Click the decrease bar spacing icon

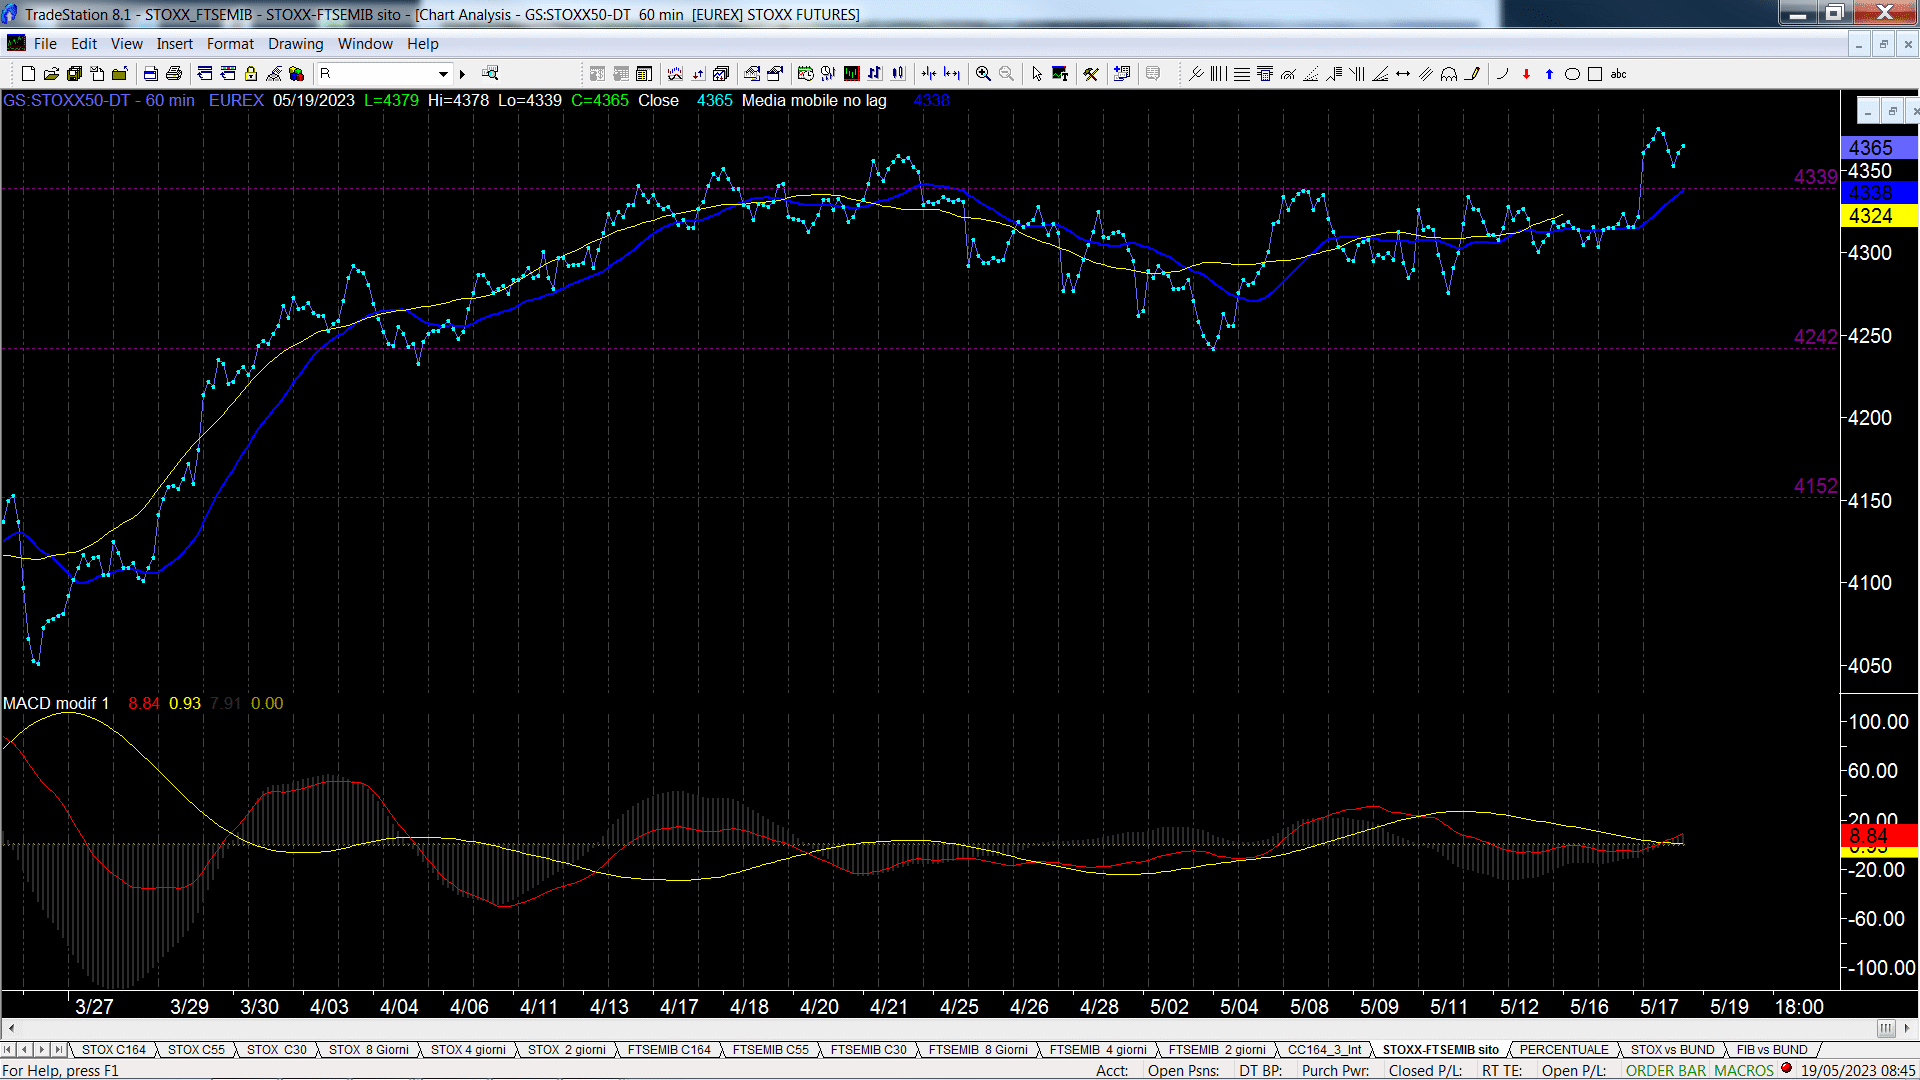[x=929, y=74]
